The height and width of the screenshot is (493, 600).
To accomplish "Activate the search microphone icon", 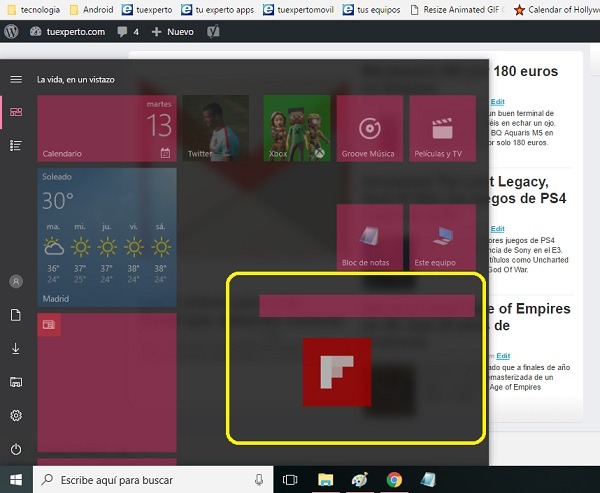I will [x=259, y=480].
